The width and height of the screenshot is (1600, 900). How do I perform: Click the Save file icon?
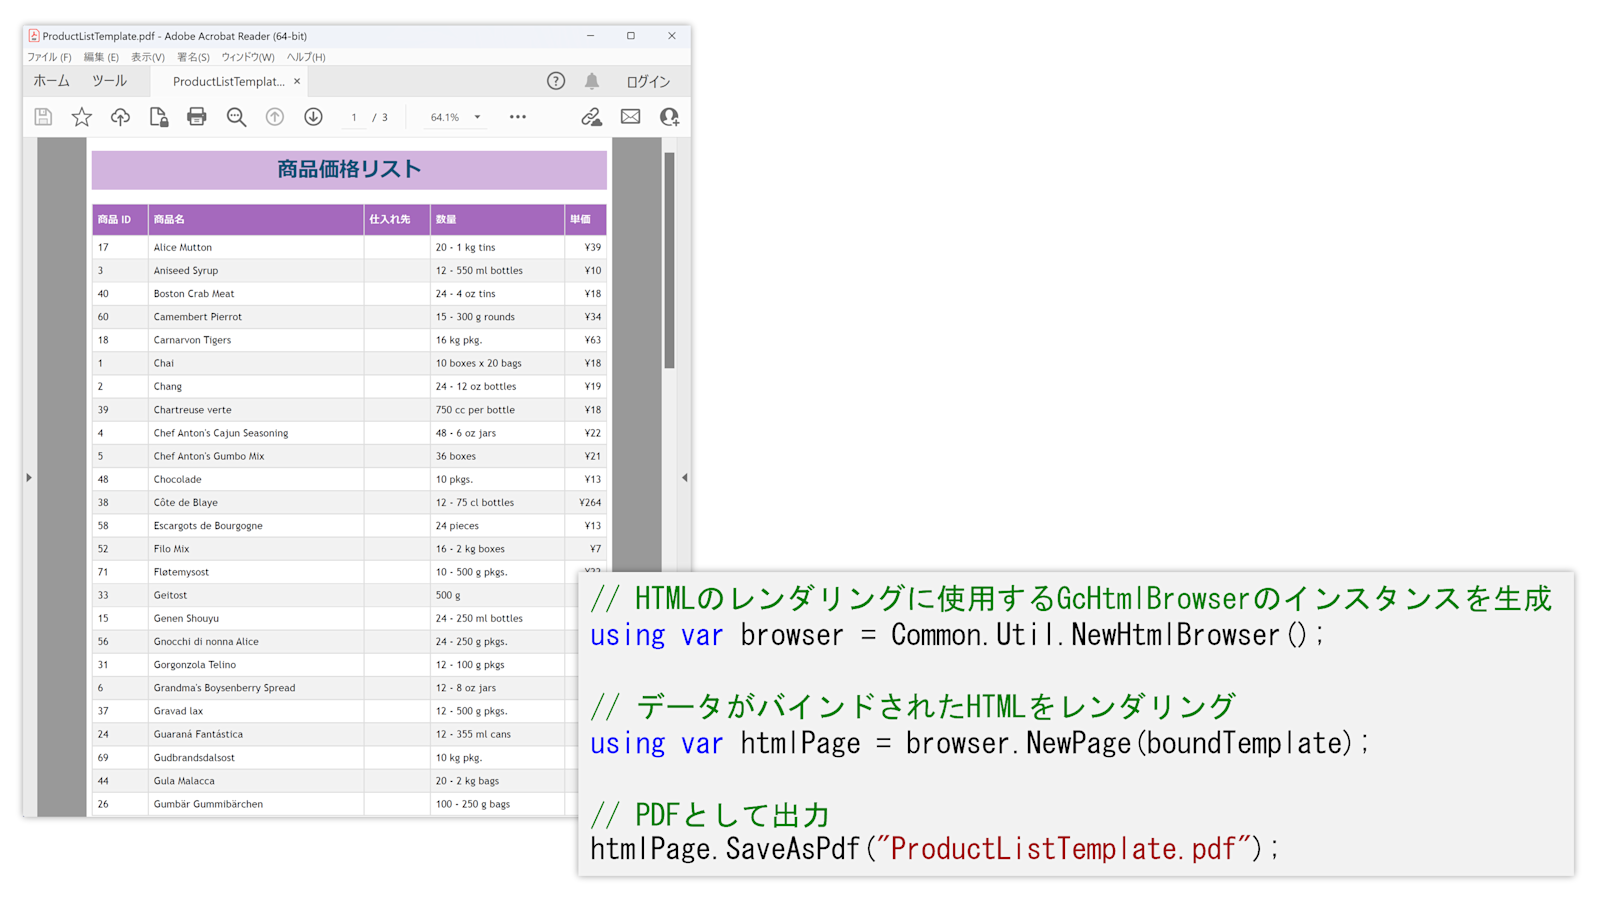(x=43, y=117)
